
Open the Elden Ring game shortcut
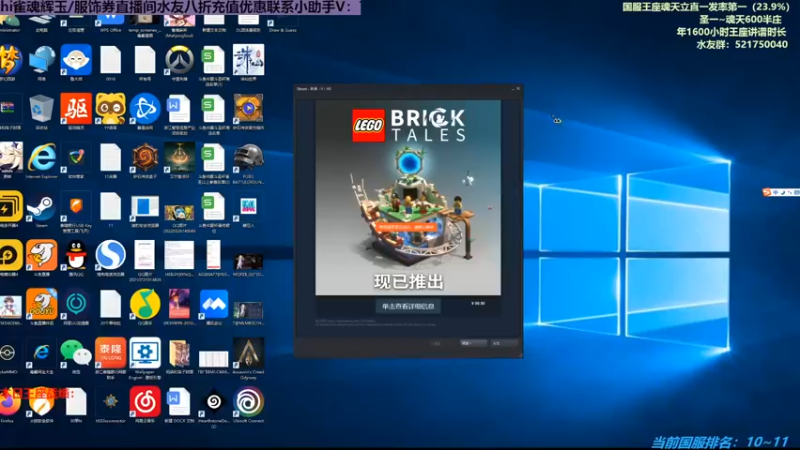pos(179,157)
